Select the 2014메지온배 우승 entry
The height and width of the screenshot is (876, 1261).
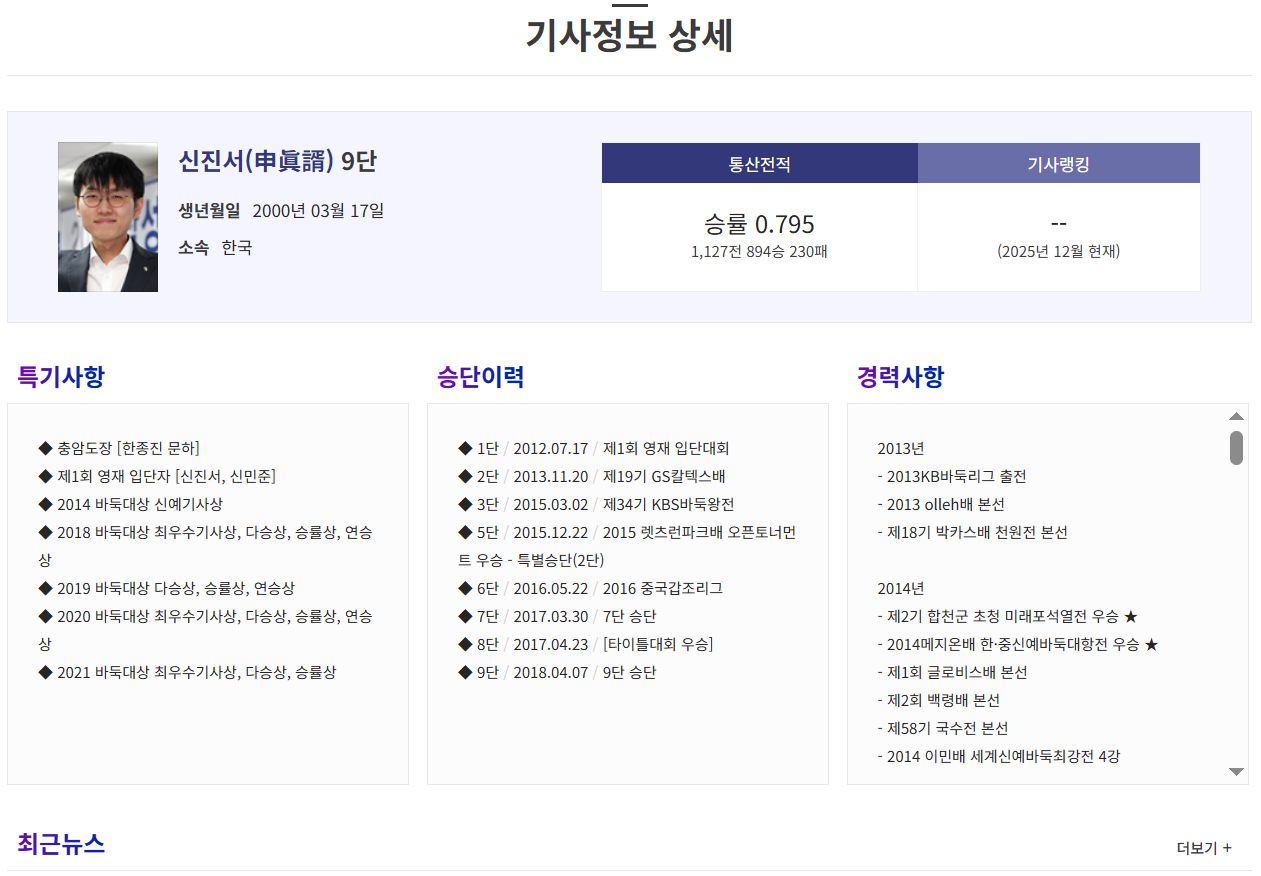(x=1013, y=644)
